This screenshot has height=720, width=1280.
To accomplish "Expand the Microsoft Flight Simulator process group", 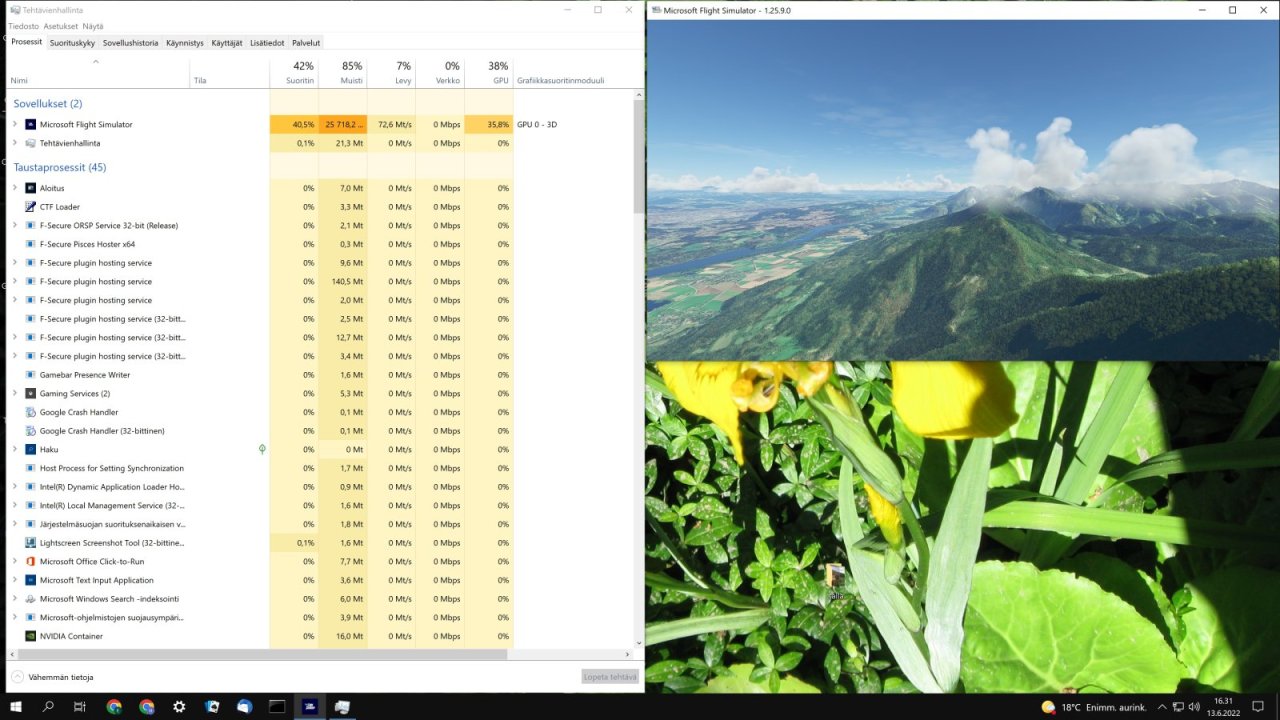I will coord(15,125).
